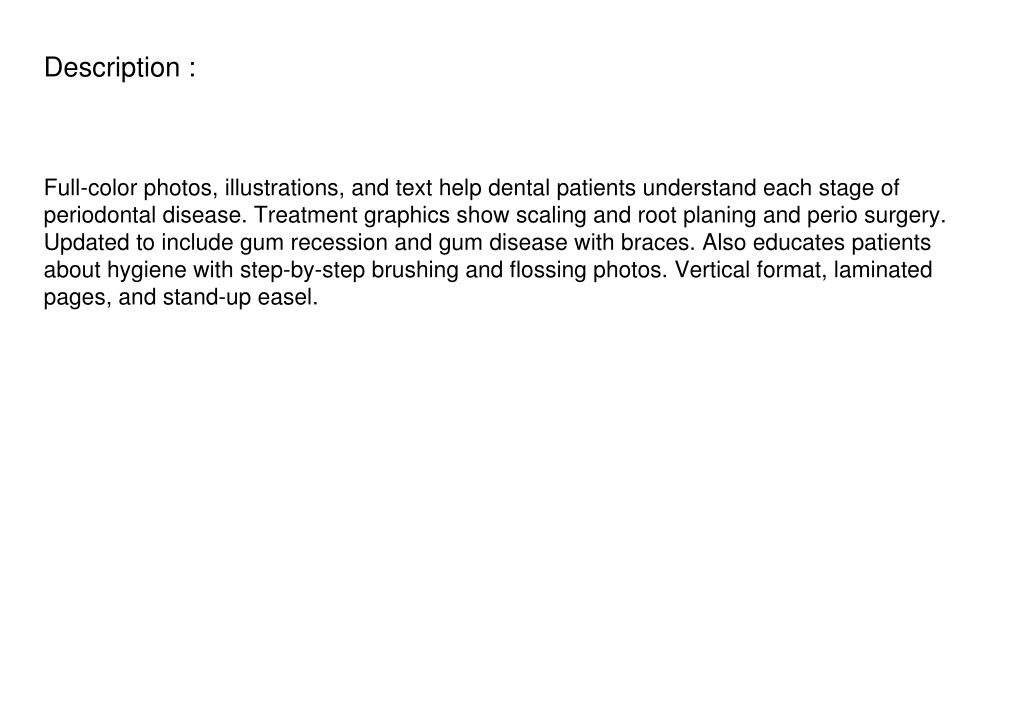Select the word 'periodontal' in the paragraph

pyautogui.click(x=100, y=216)
